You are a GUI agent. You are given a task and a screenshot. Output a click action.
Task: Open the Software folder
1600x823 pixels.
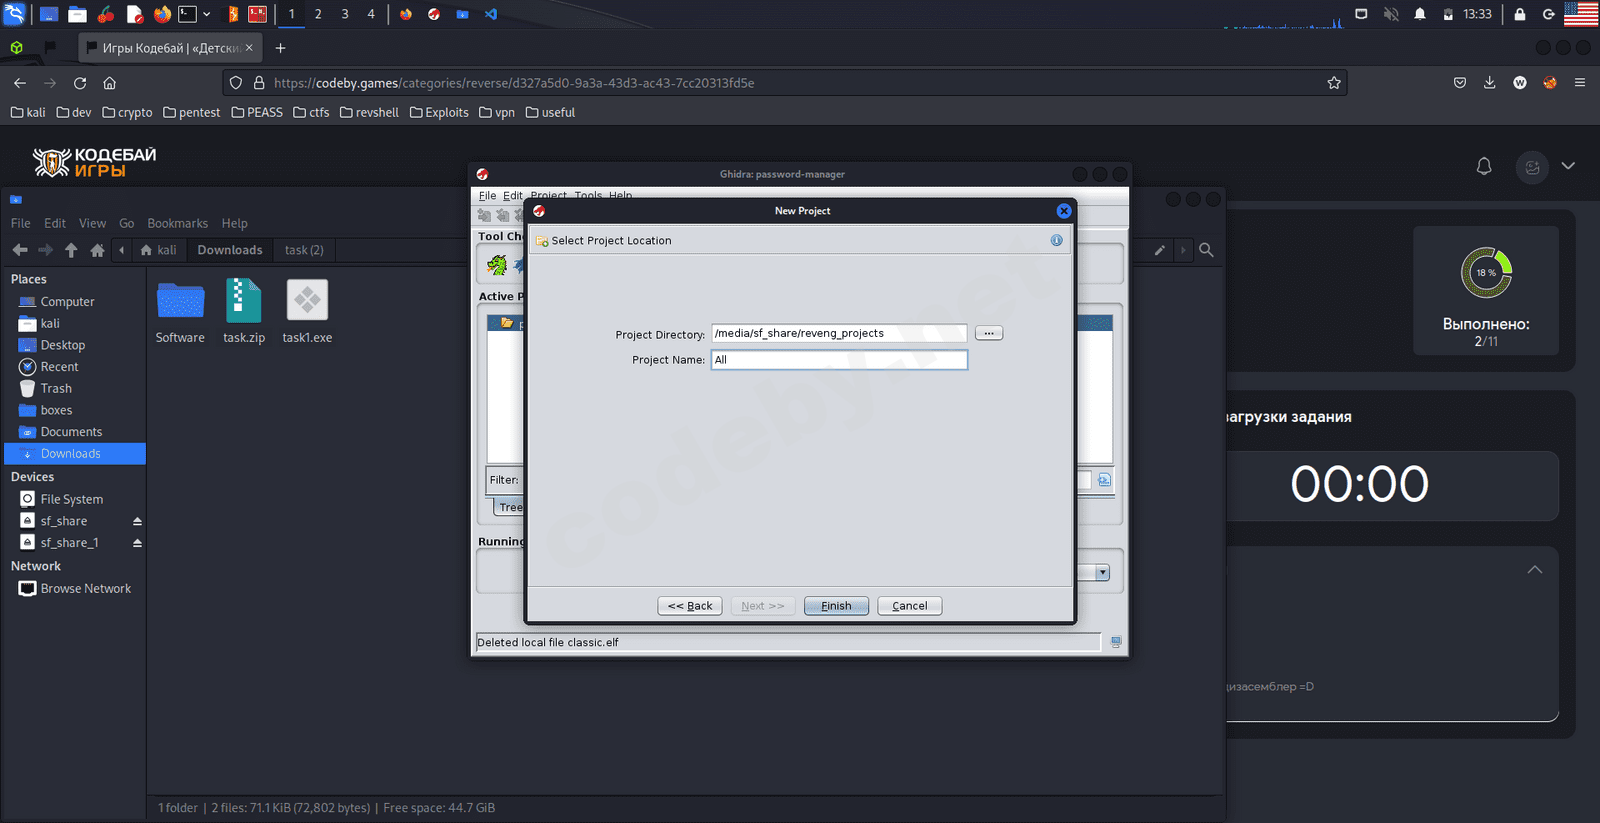[x=180, y=312]
